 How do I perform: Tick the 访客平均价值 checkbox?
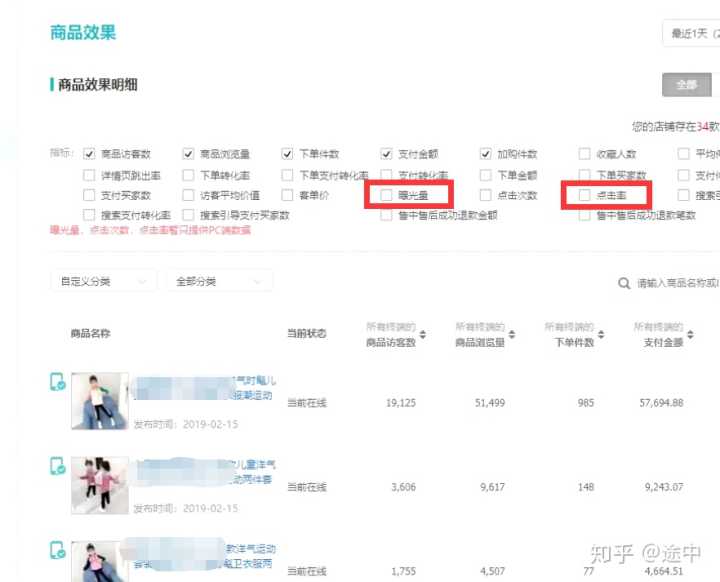pyautogui.click(x=188, y=195)
